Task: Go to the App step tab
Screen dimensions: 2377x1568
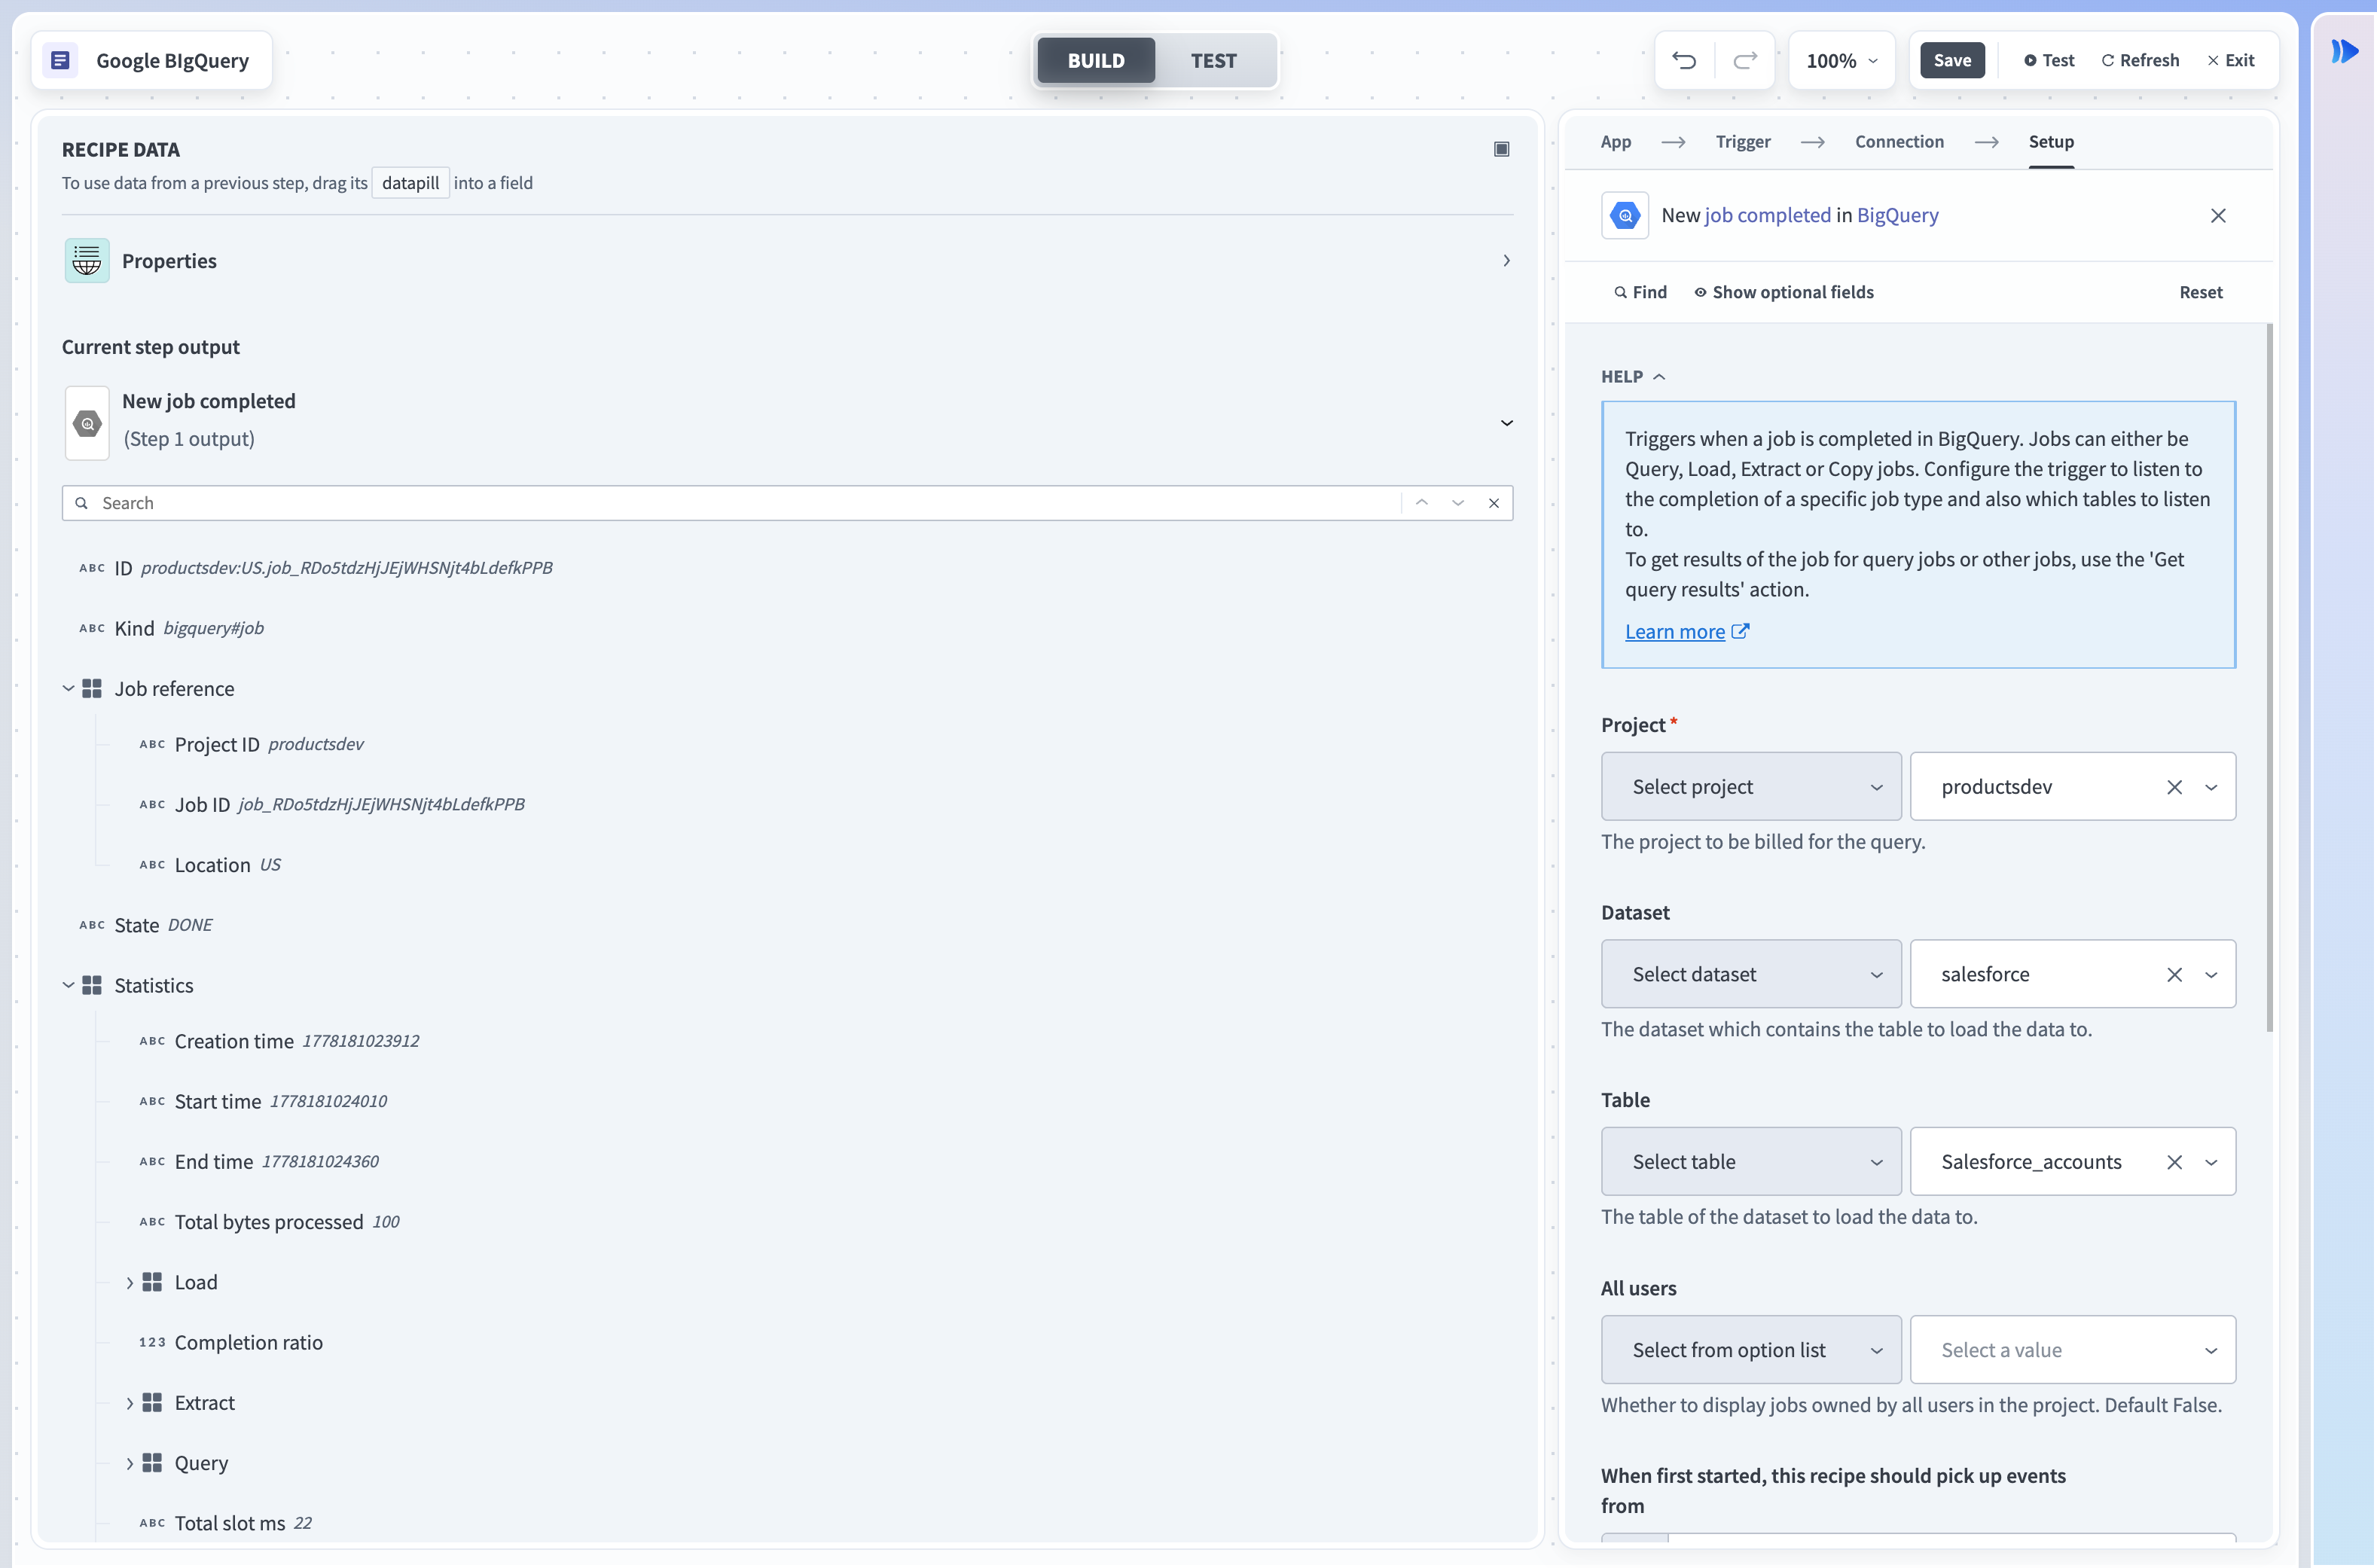Action: [1616, 142]
